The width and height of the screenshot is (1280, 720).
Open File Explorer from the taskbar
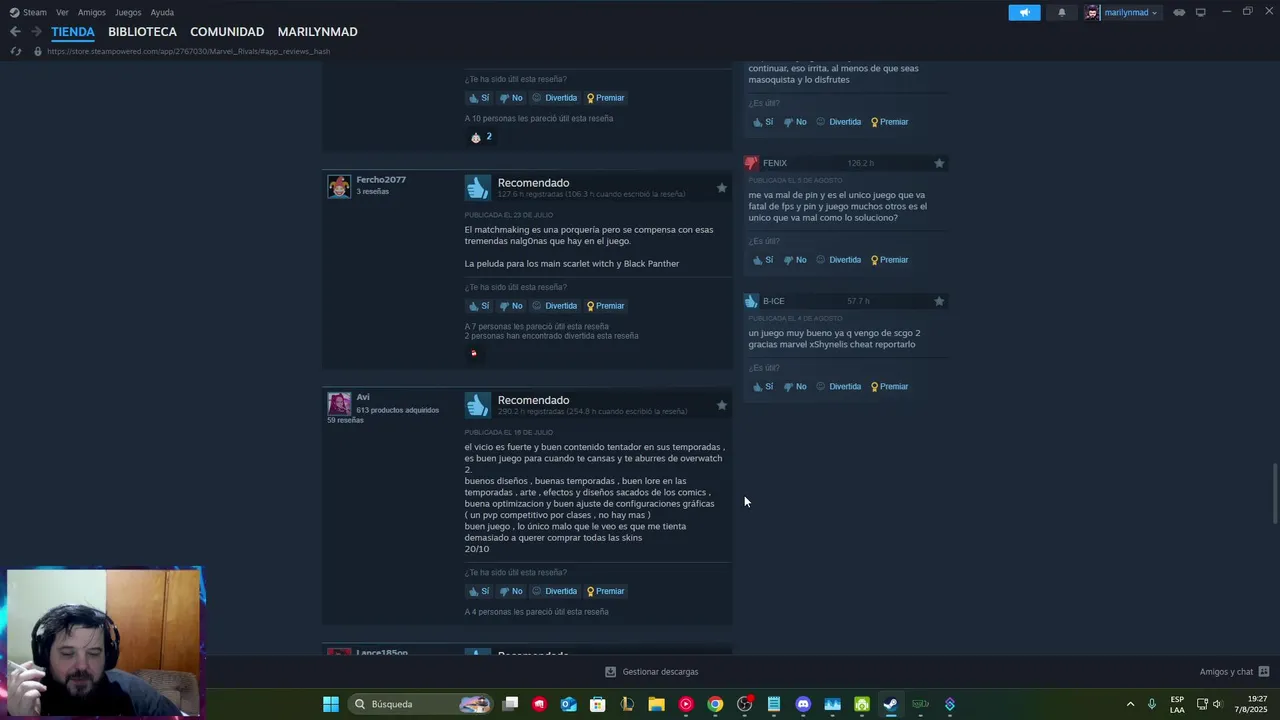[x=656, y=704]
